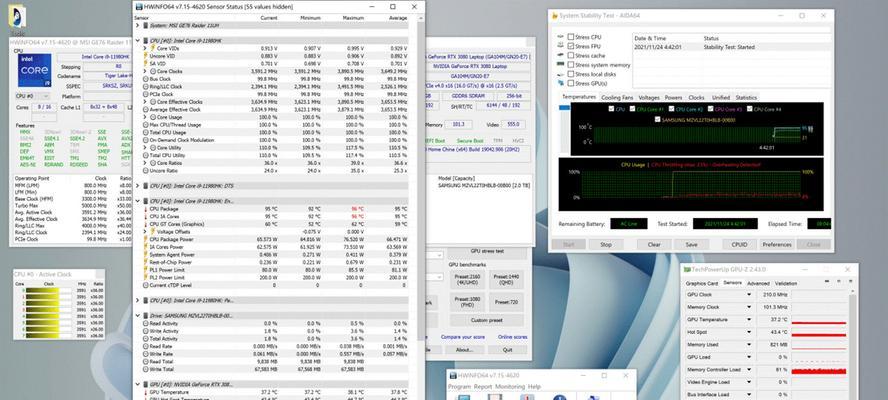Open the GPU Clock sensor dropdown in GPU-Z

pyautogui.click(x=749, y=295)
